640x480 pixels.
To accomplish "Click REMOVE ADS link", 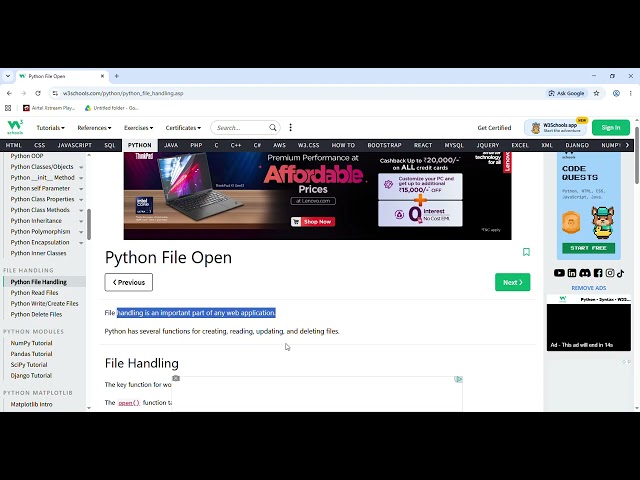I will tap(589, 288).
